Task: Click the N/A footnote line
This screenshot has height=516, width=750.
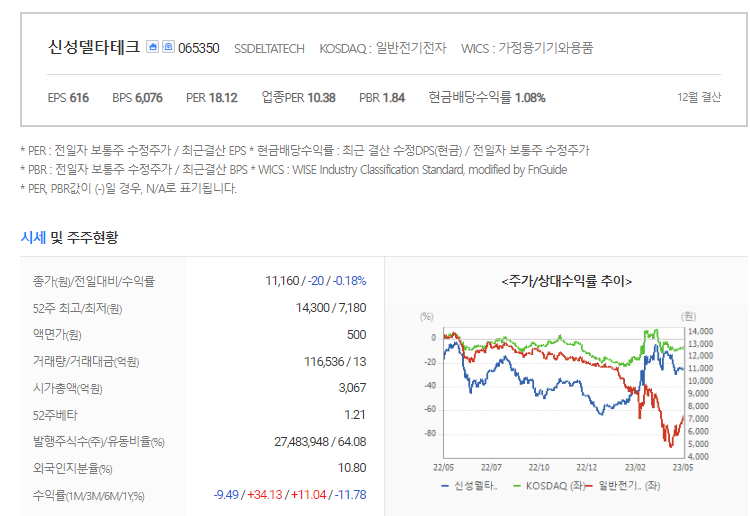Action: pos(129,188)
